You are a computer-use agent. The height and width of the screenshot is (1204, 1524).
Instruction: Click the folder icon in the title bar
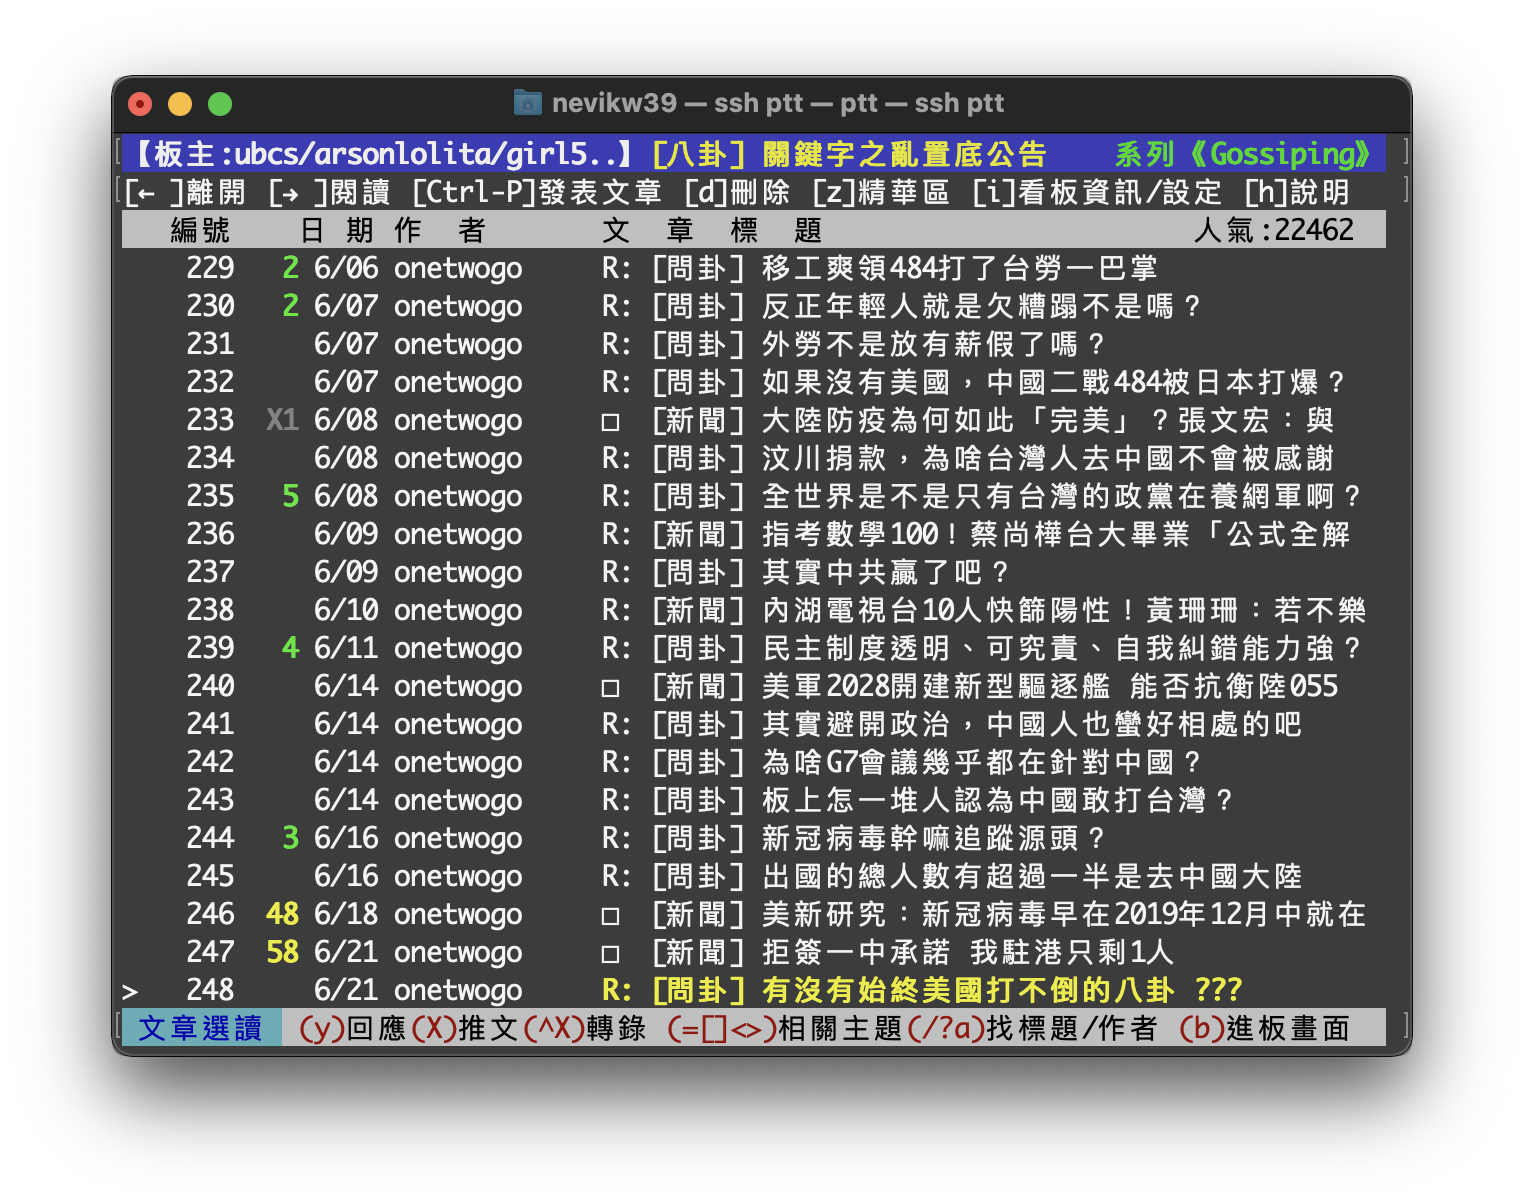tap(527, 103)
